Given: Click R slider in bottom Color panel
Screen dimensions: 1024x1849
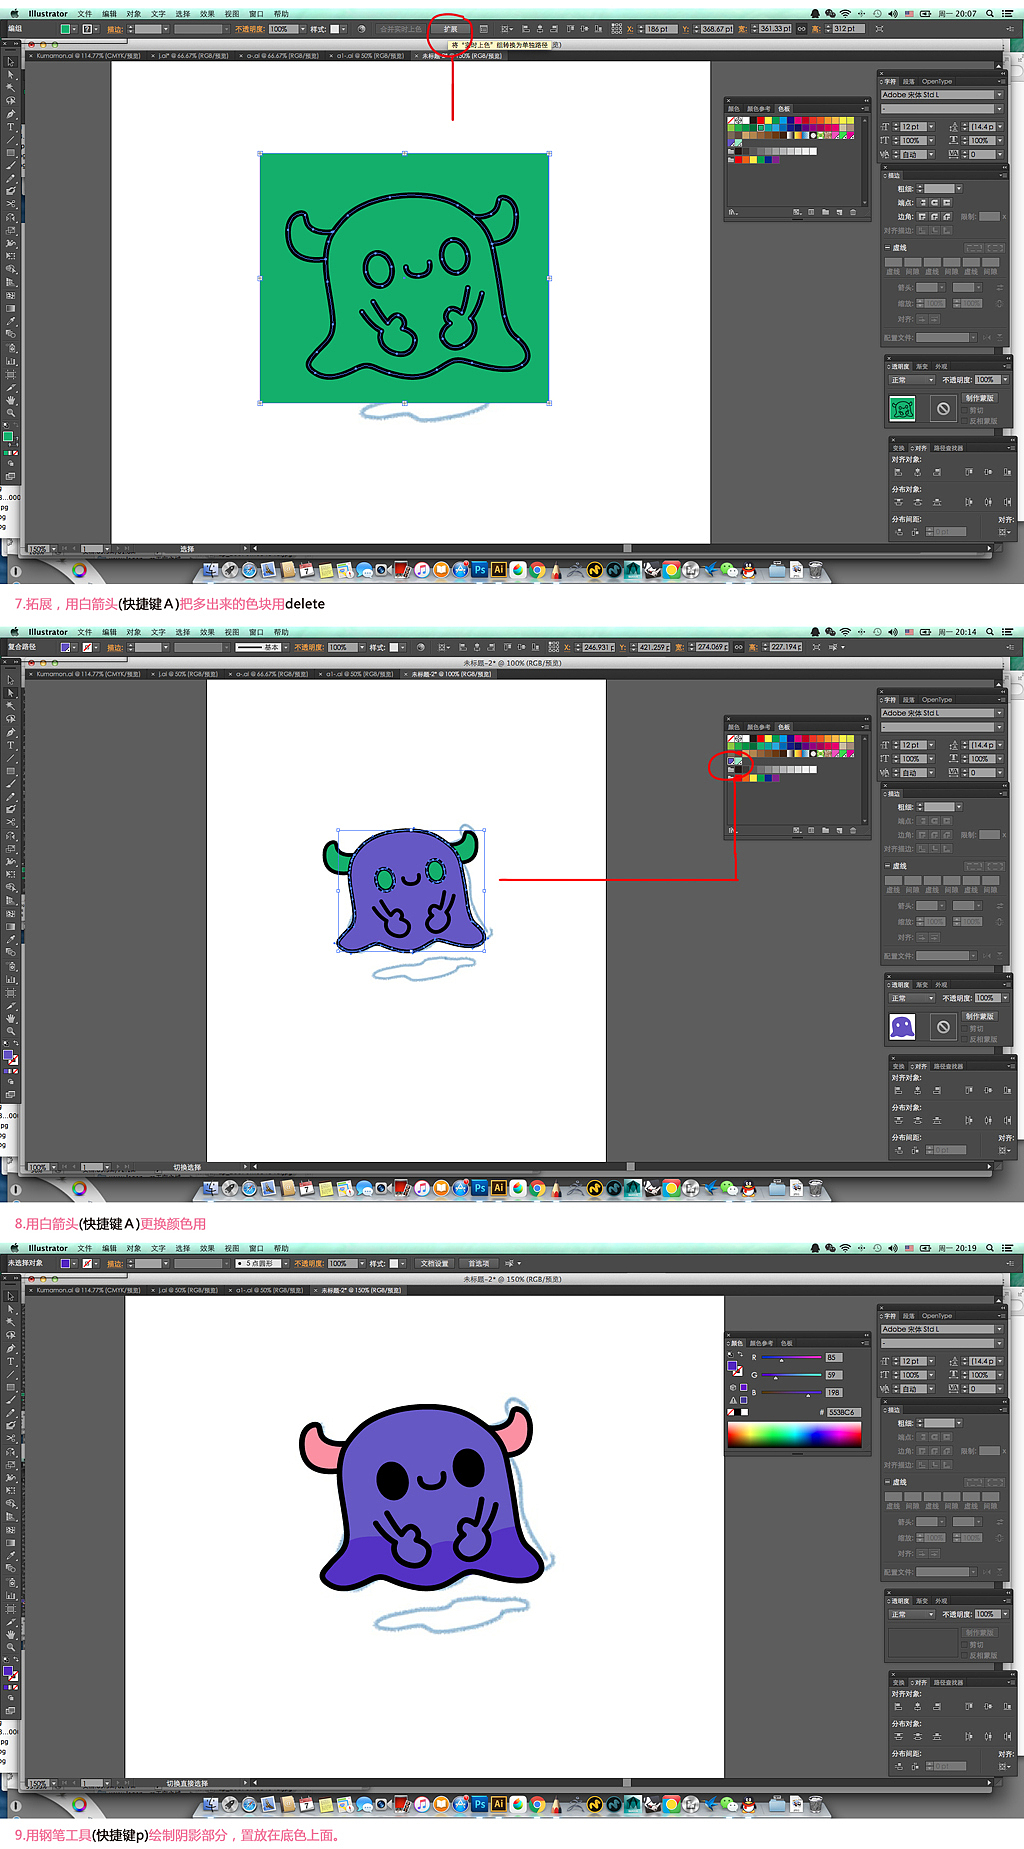Looking at the screenshot, I should point(791,1358).
